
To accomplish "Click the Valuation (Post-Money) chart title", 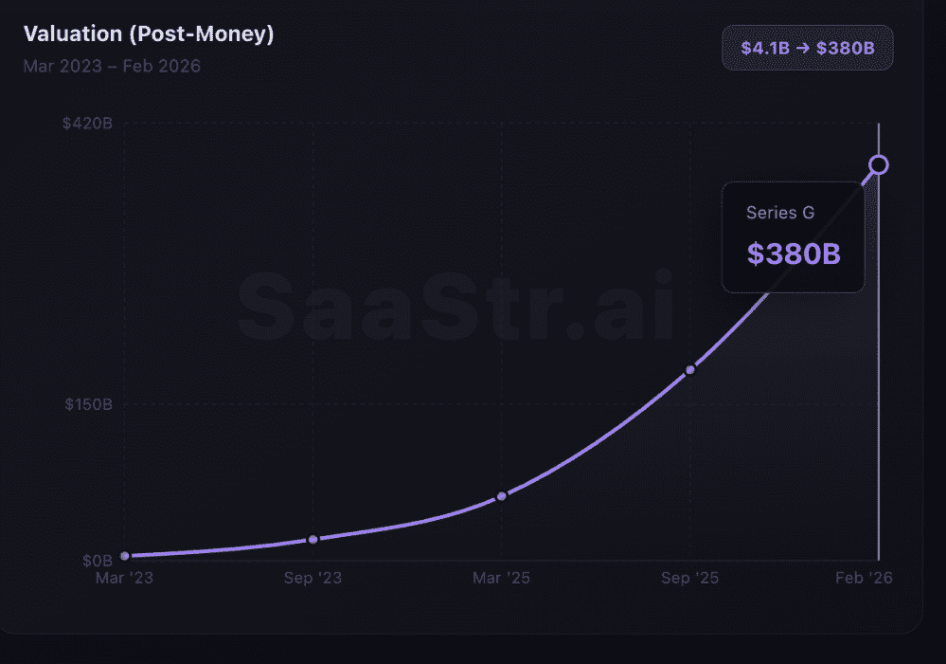I will point(148,34).
